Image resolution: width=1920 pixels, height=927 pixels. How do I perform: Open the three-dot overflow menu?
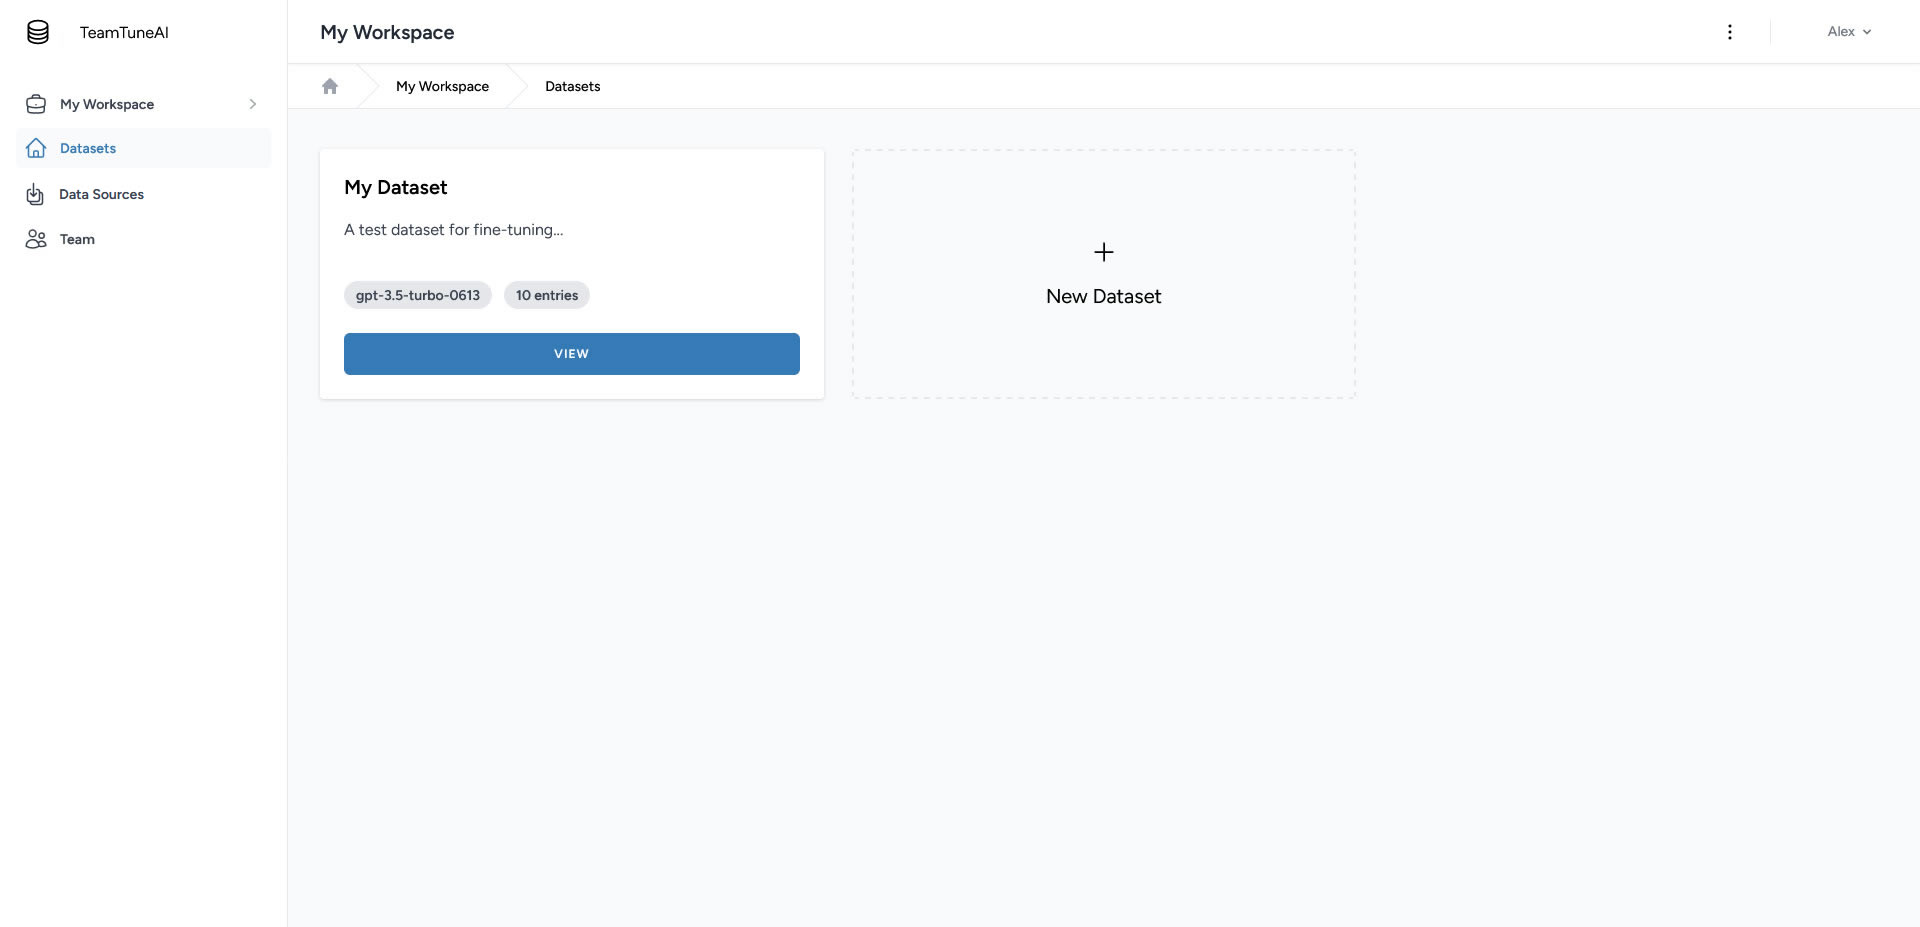[x=1730, y=31]
